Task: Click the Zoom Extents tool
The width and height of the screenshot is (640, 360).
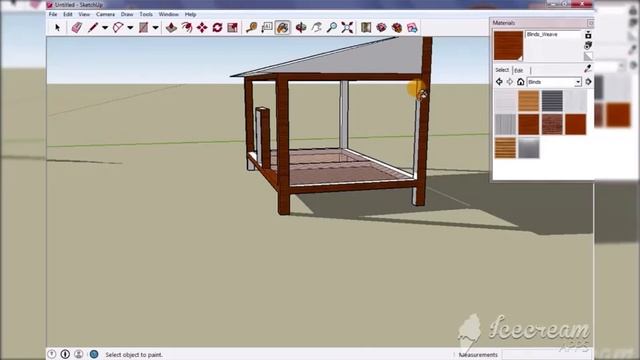Action: tap(347, 27)
